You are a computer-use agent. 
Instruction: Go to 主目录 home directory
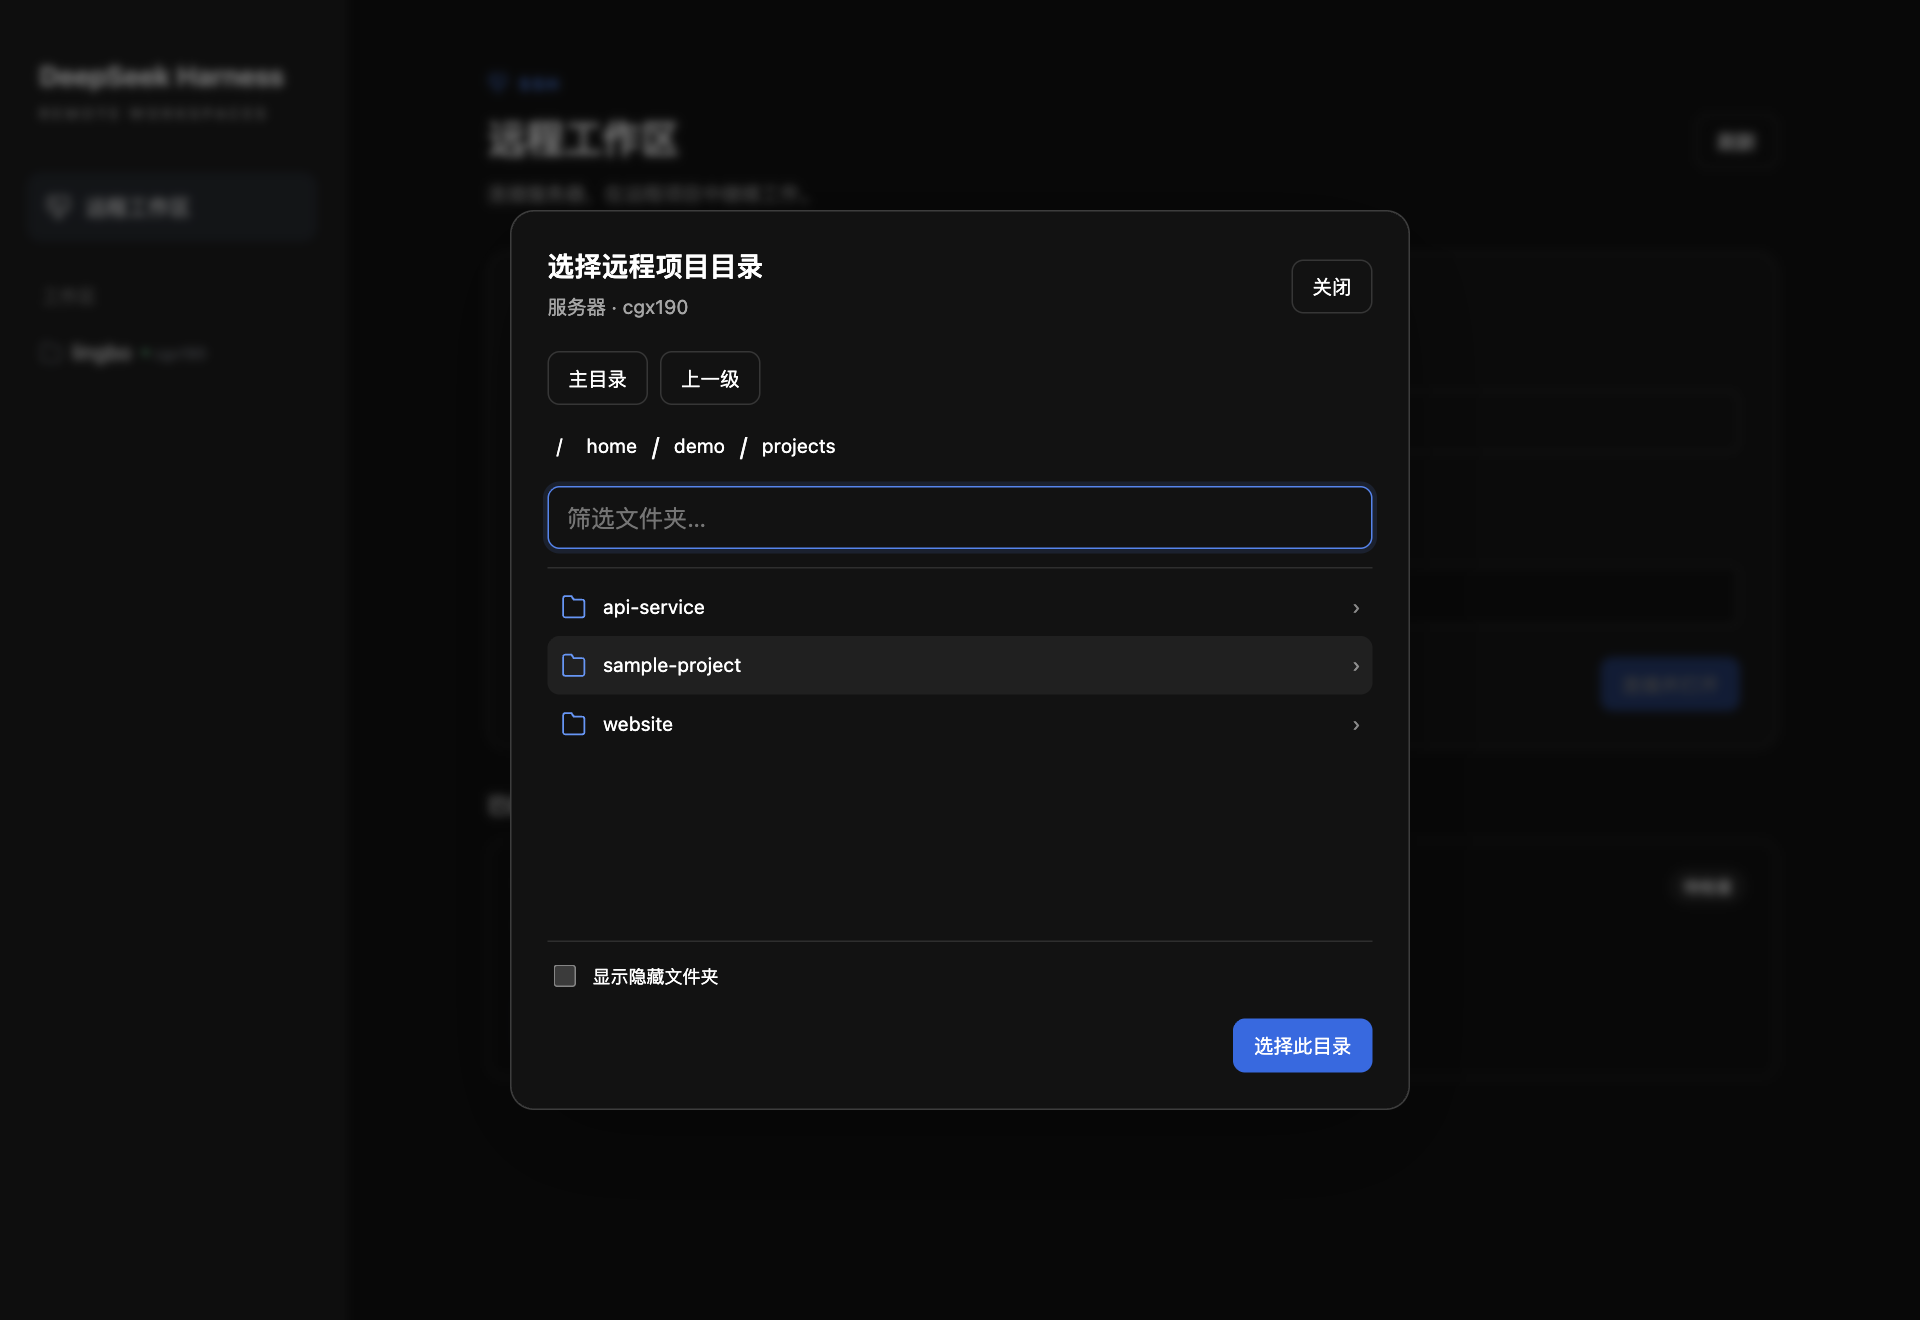597,378
